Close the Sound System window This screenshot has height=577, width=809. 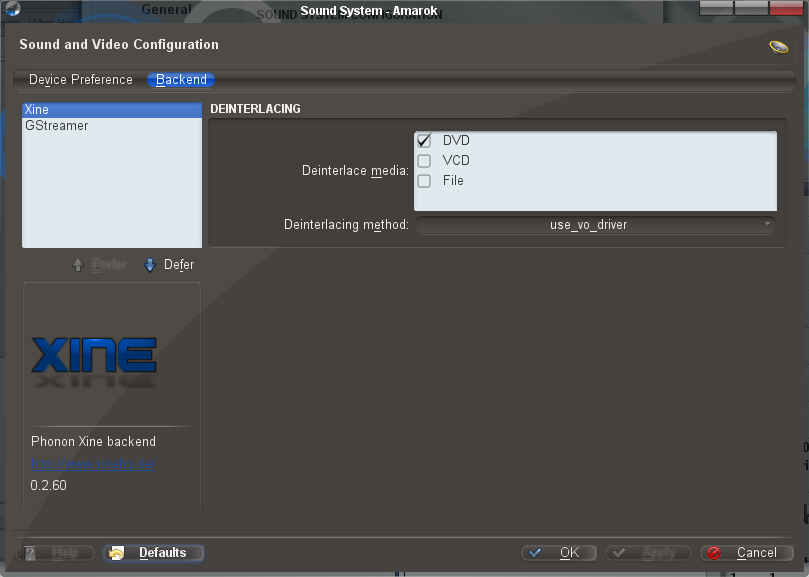(x=786, y=8)
